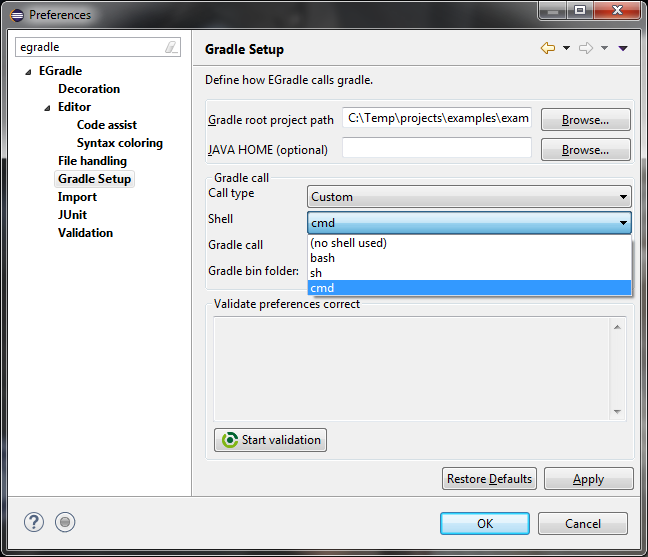Image resolution: width=648 pixels, height=557 pixels.
Task: Open the JUnit preference page
Action: (72, 215)
